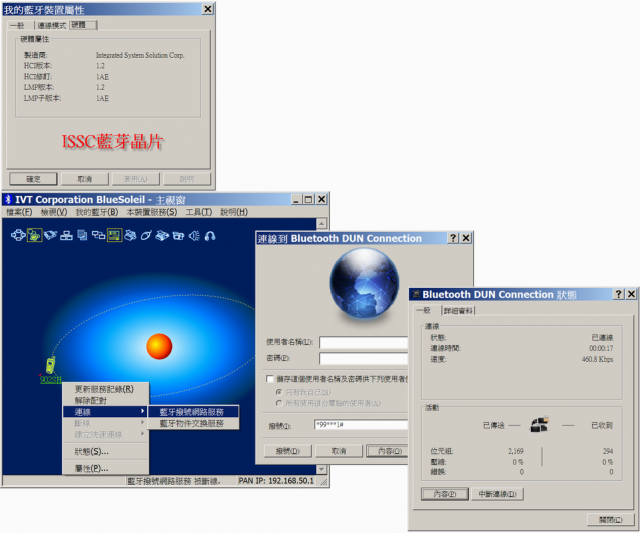Click the Bluetooth logo in BlueSoleil title bar

tap(9, 200)
